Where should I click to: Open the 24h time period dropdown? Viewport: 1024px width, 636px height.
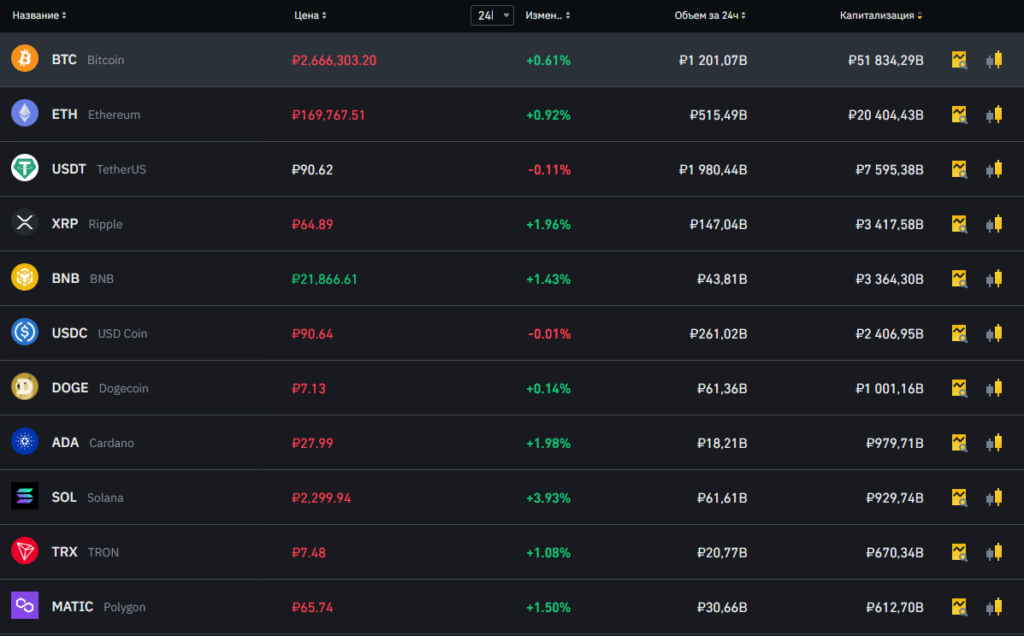click(x=492, y=15)
